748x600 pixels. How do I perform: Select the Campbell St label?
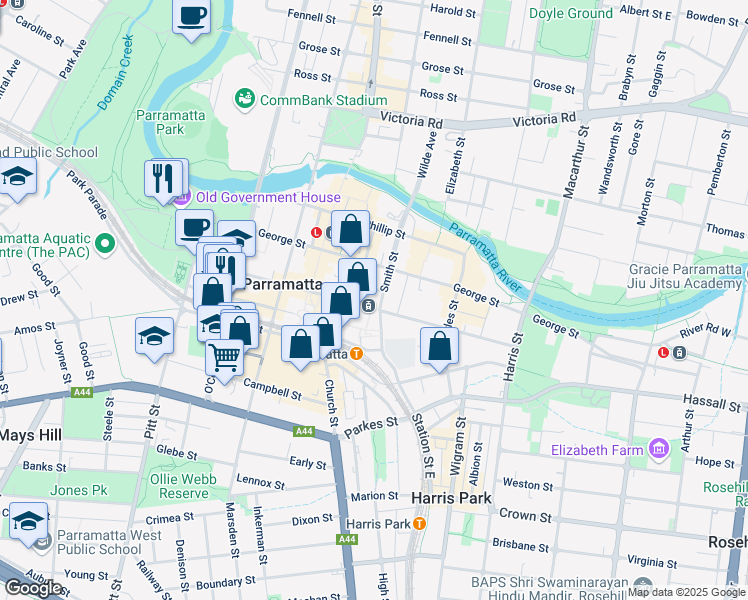click(x=272, y=389)
